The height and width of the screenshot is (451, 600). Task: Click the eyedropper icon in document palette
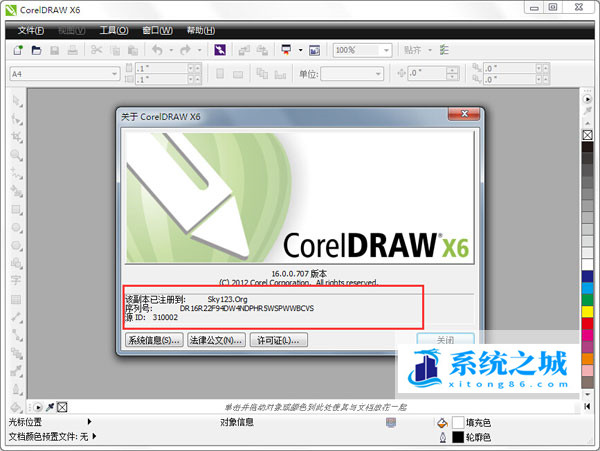(x=50, y=407)
